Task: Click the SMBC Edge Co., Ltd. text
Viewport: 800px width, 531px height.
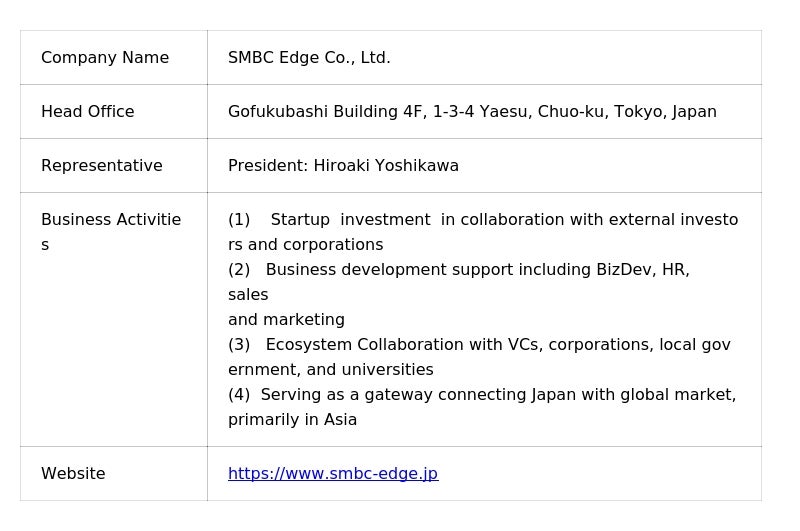Action: (309, 58)
